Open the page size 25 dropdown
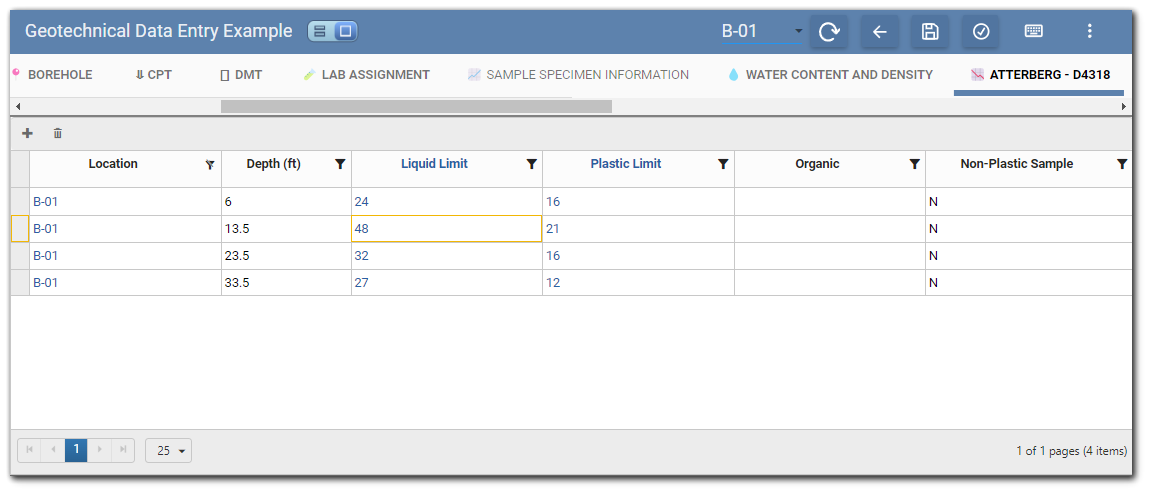 click(168, 451)
